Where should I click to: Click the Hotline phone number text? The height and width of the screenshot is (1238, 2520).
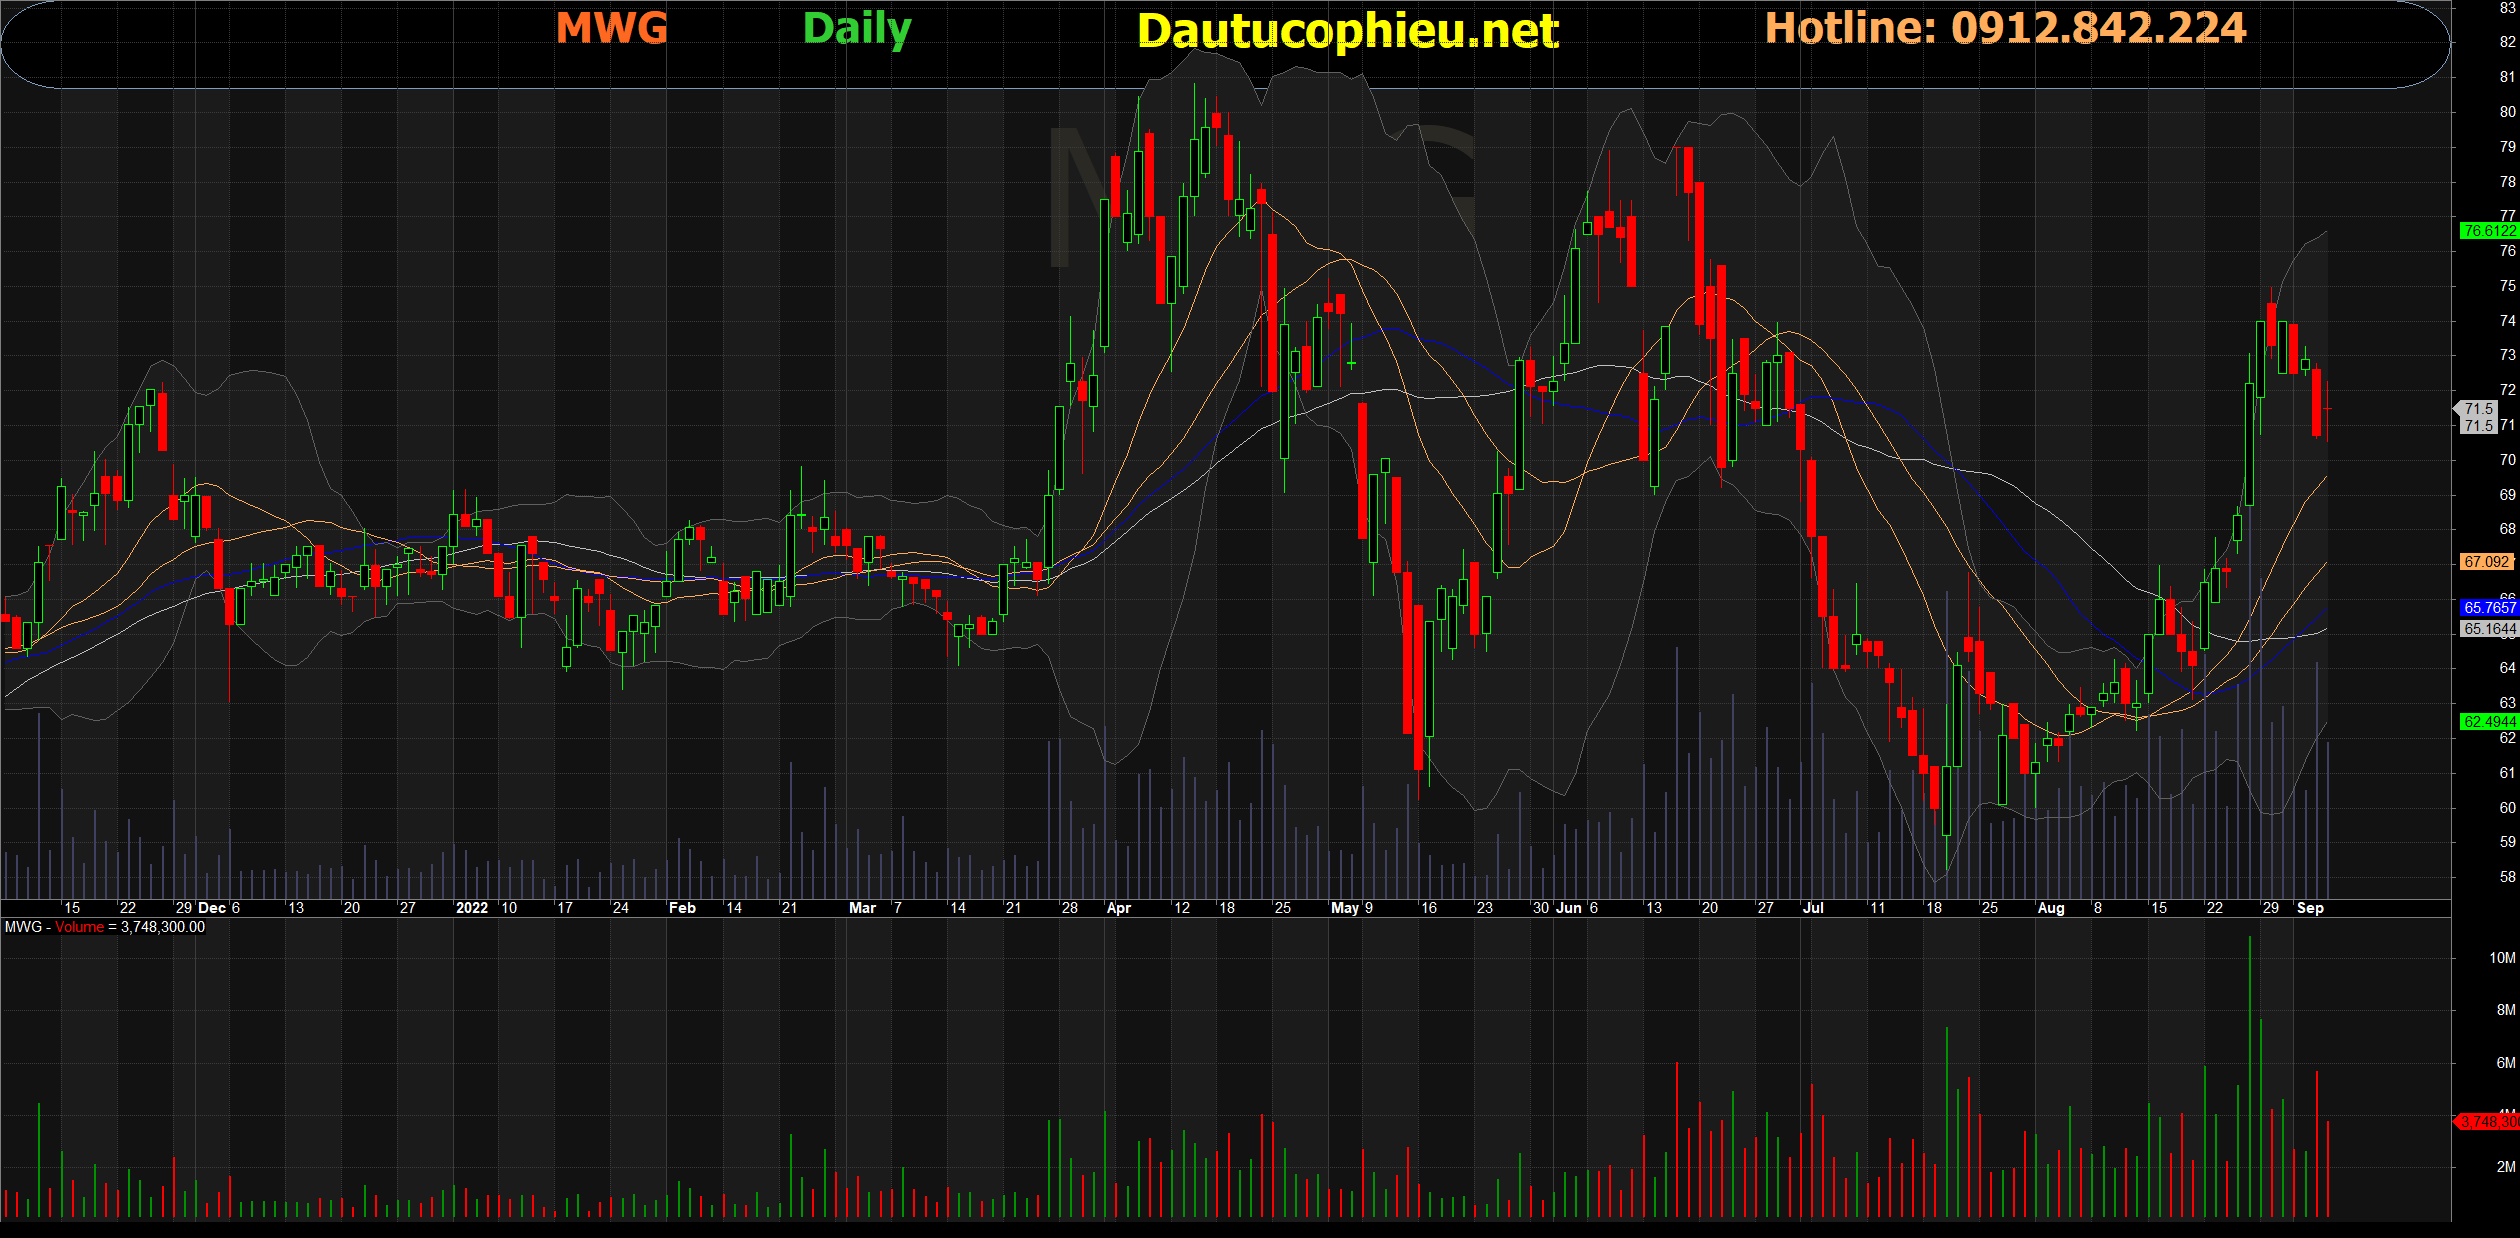tap(2004, 28)
